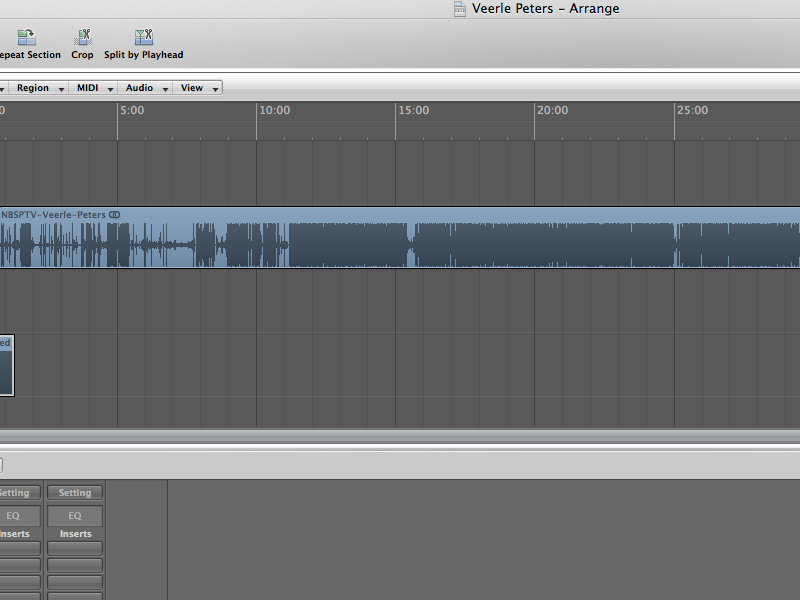Select the Crop tool icon

(x=82, y=37)
